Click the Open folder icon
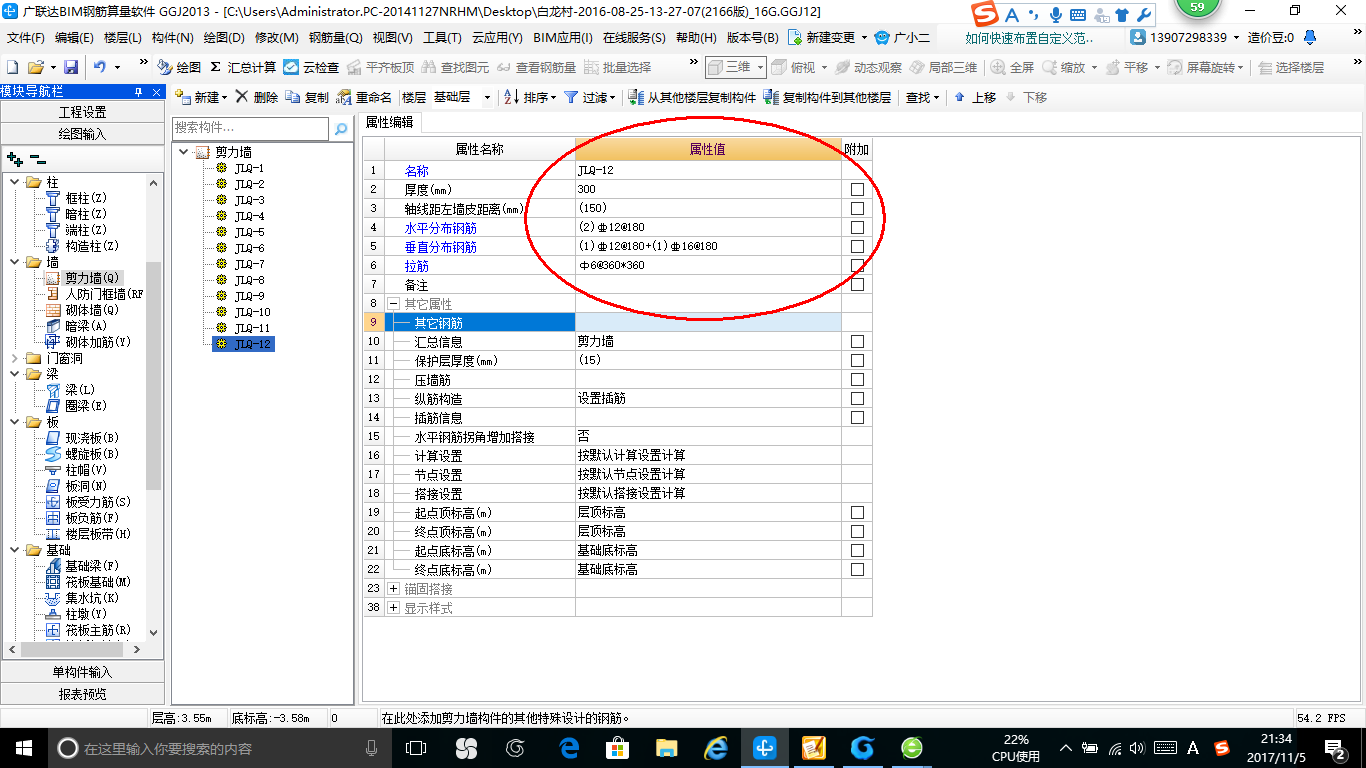Screen dimensions: 1366x768 pyautogui.click(x=35, y=67)
